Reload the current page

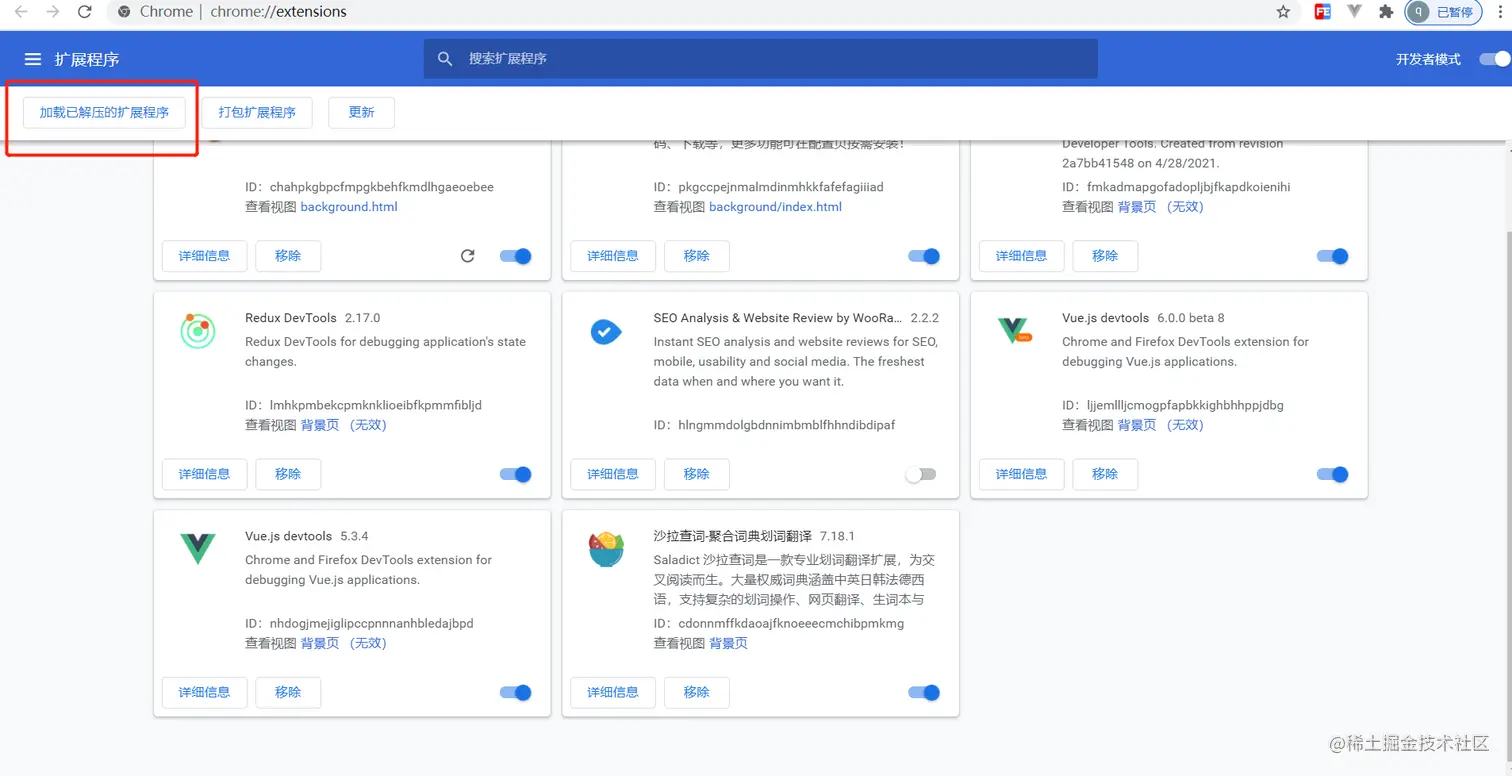point(85,12)
